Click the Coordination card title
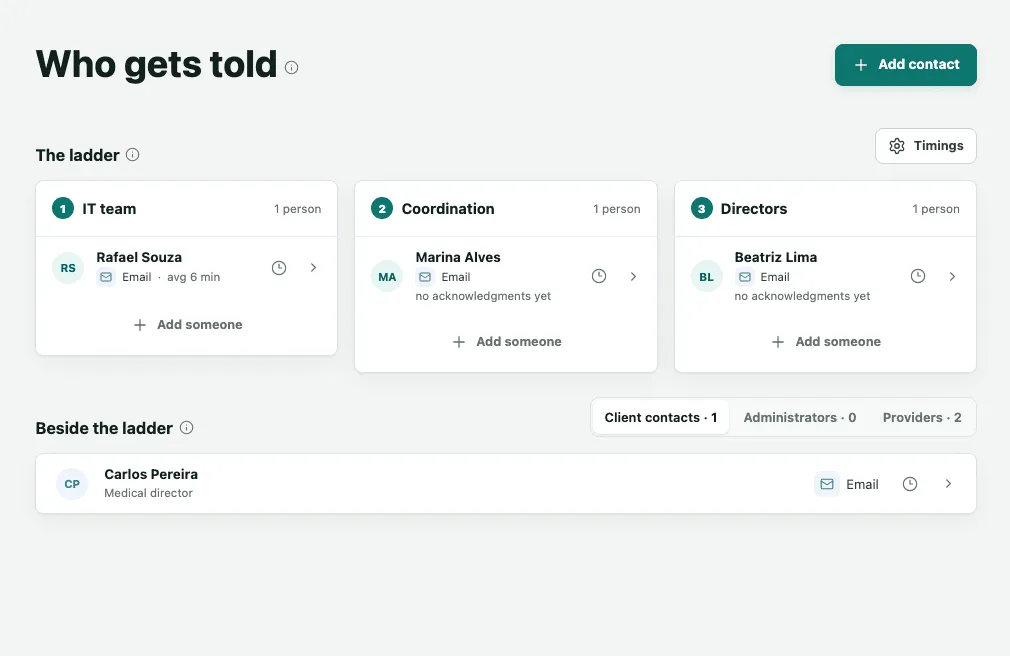Screen dimensions: 1010x656 tap(448, 209)
